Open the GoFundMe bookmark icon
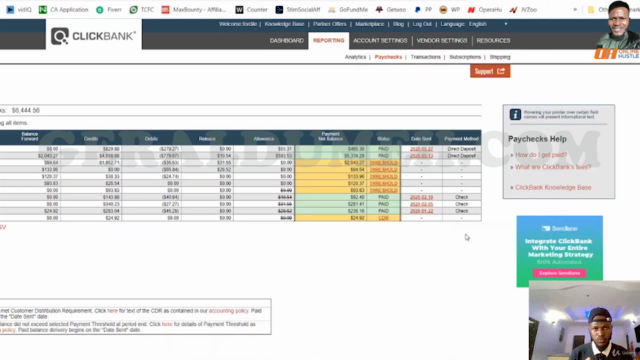640x360 pixels. click(x=332, y=9)
